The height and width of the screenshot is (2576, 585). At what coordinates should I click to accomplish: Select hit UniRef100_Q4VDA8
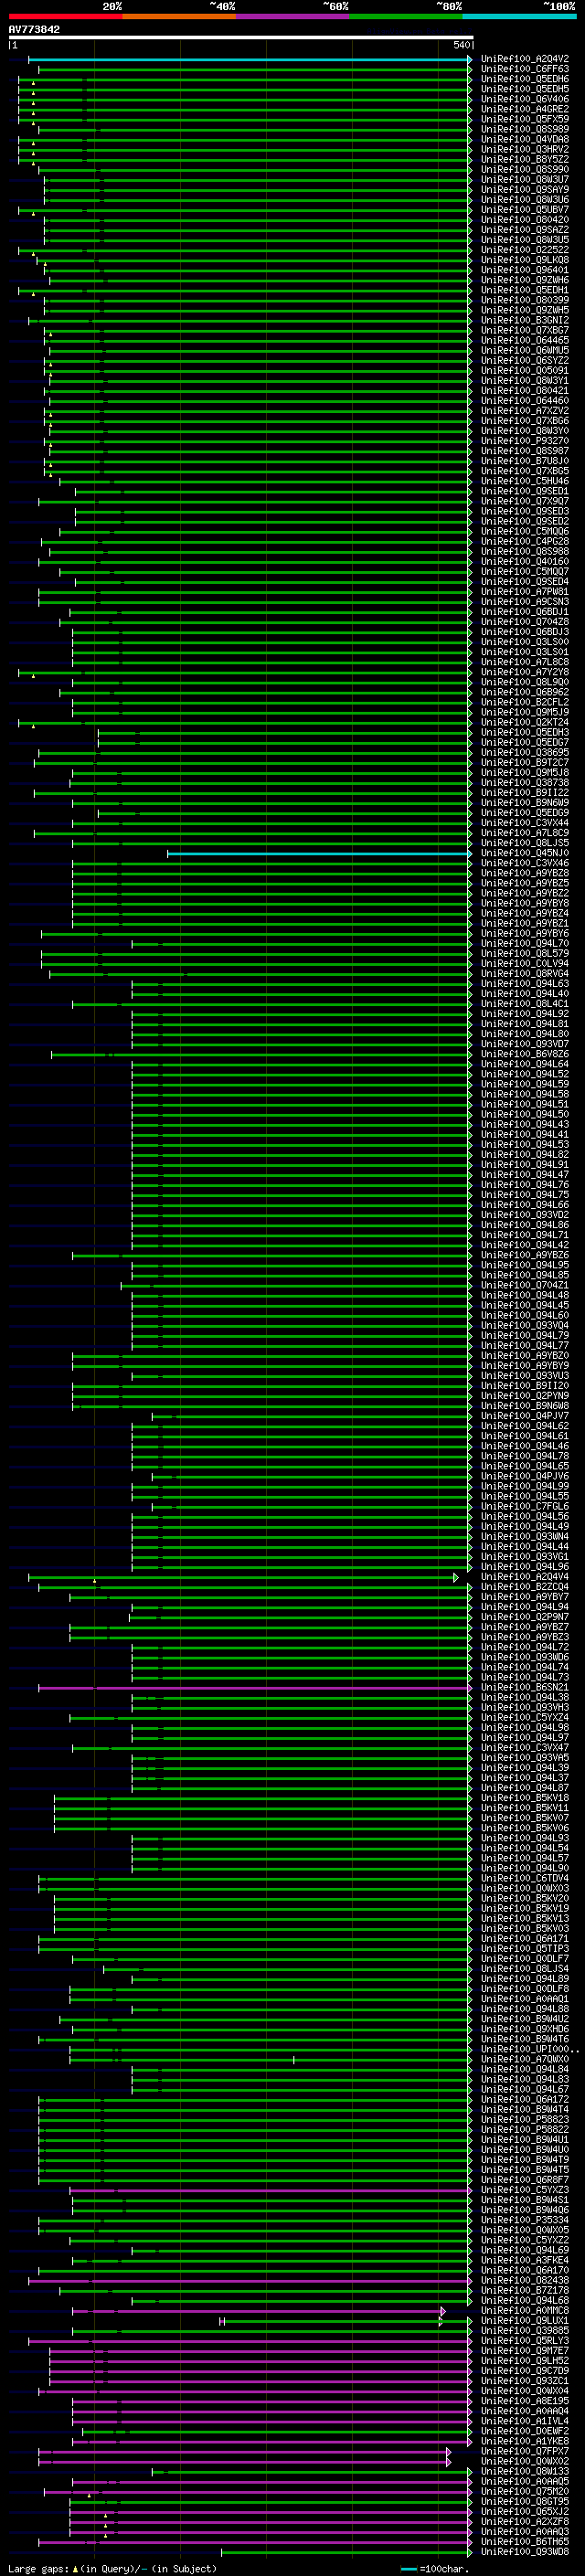tap(525, 139)
